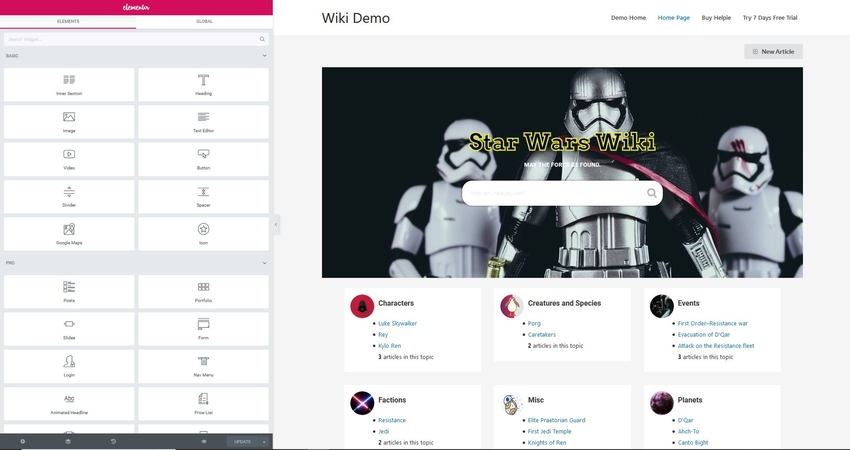Open Buy Helpie menu item
The width and height of the screenshot is (850, 450).
[x=716, y=17]
